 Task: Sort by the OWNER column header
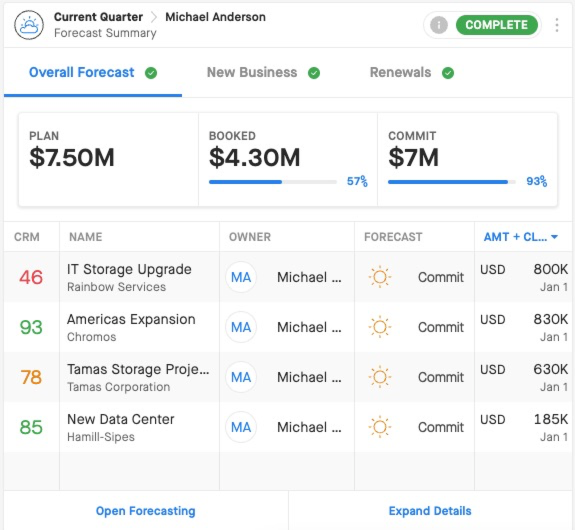(x=250, y=237)
